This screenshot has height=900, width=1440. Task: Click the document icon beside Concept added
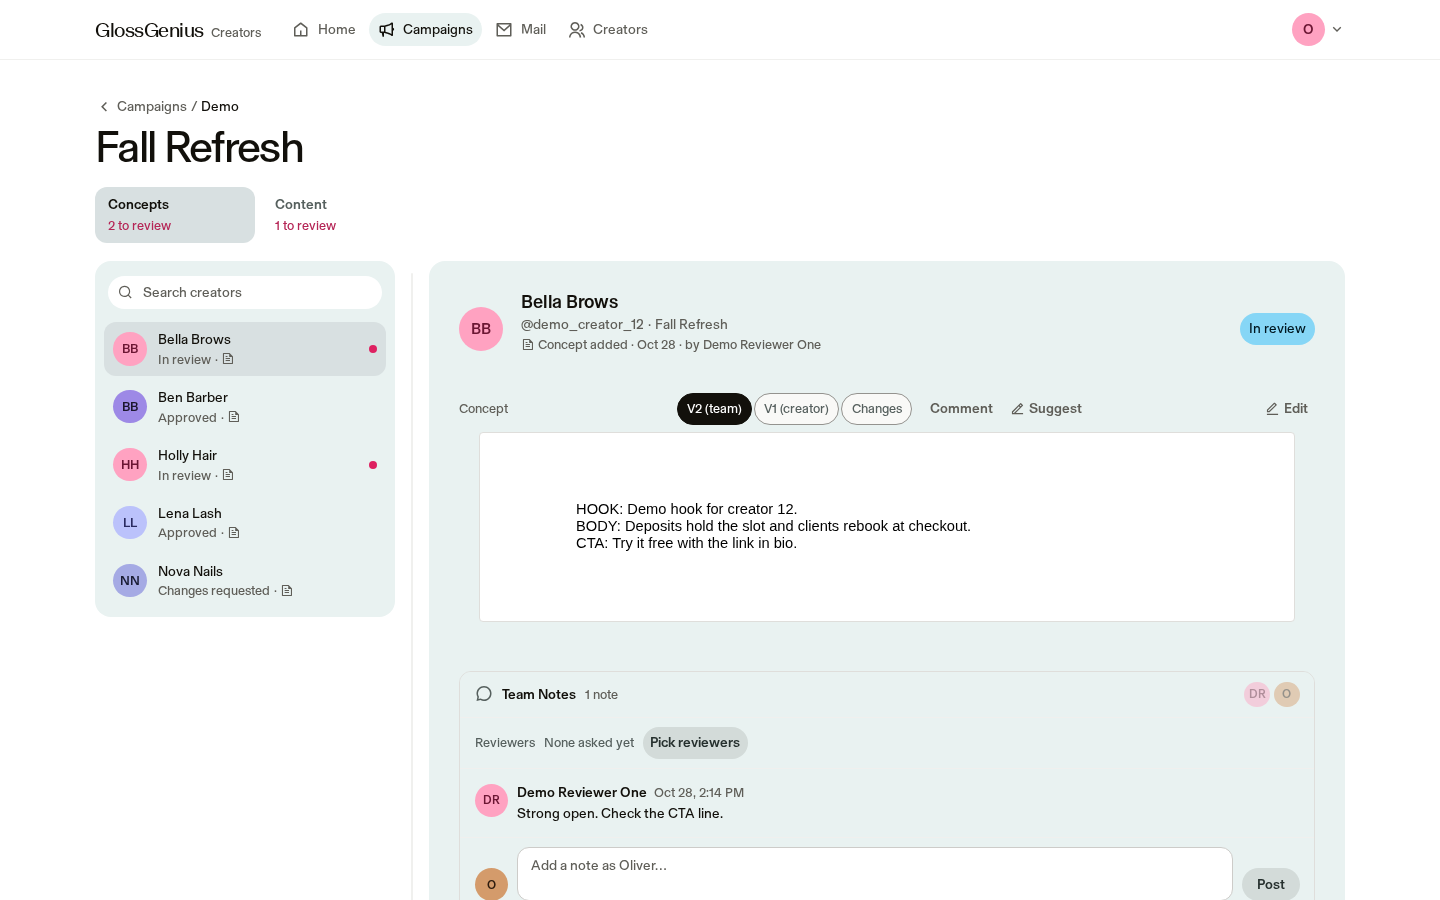click(x=528, y=345)
